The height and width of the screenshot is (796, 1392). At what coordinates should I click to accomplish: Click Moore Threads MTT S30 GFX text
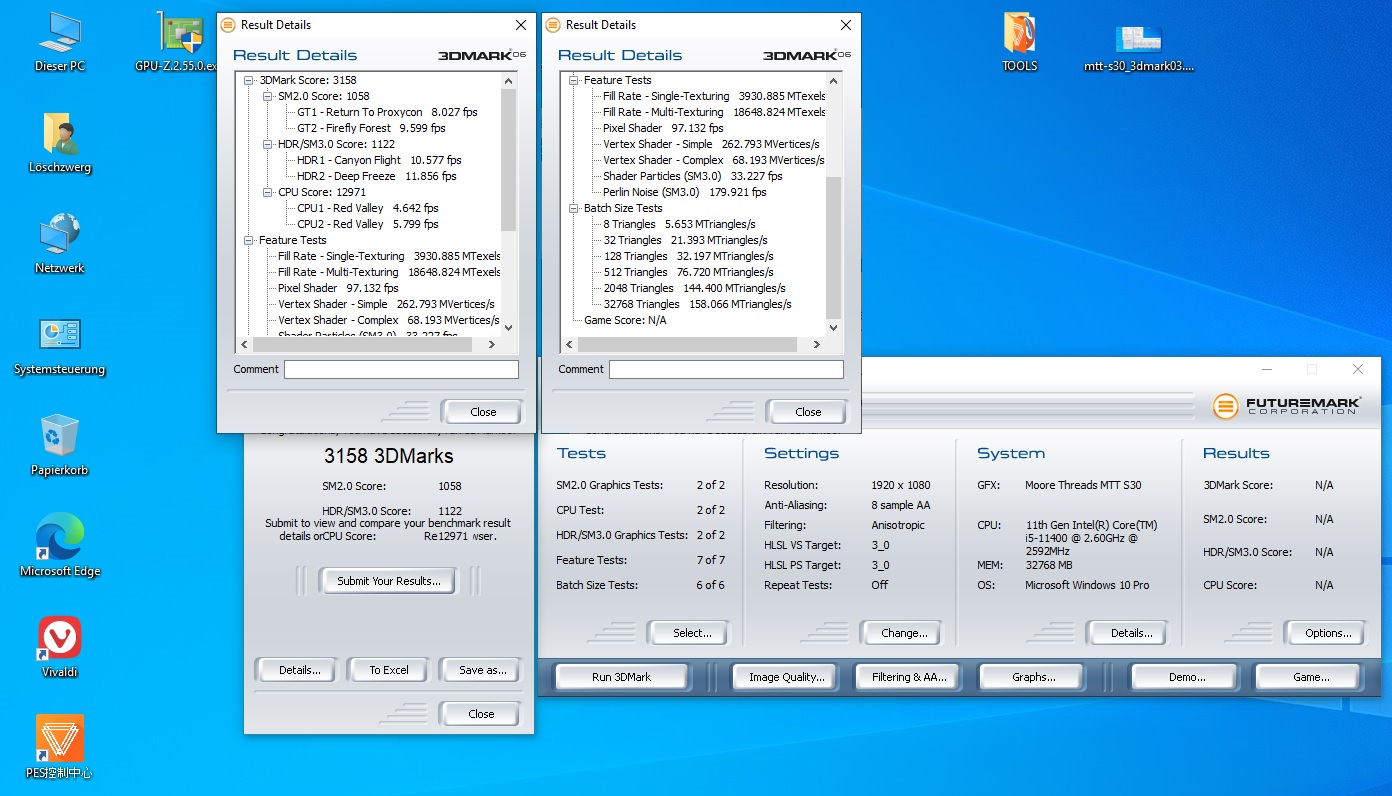point(1083,485)
